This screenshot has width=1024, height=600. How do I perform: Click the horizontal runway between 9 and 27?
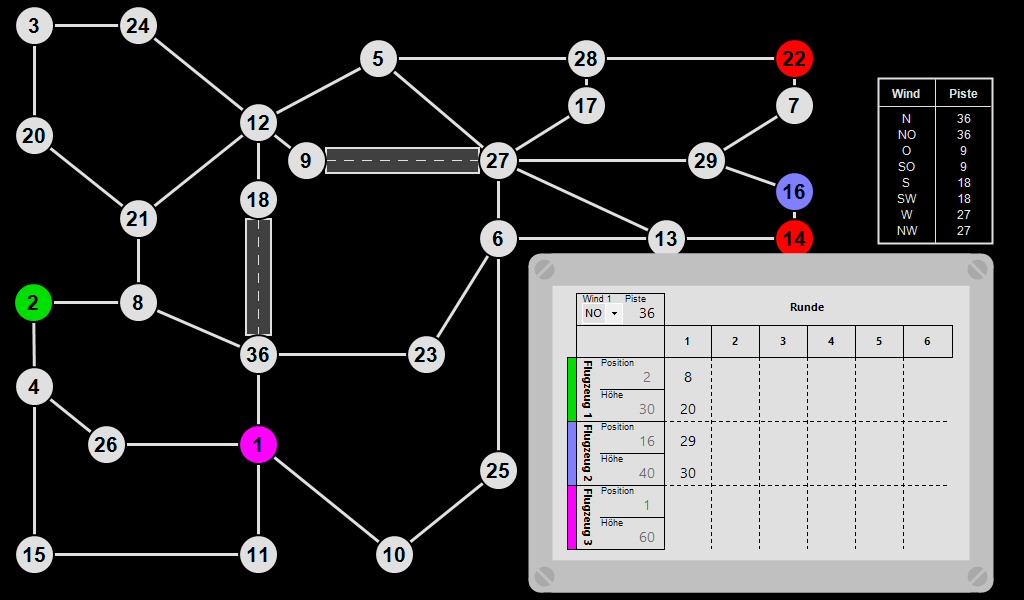[402, 161]
